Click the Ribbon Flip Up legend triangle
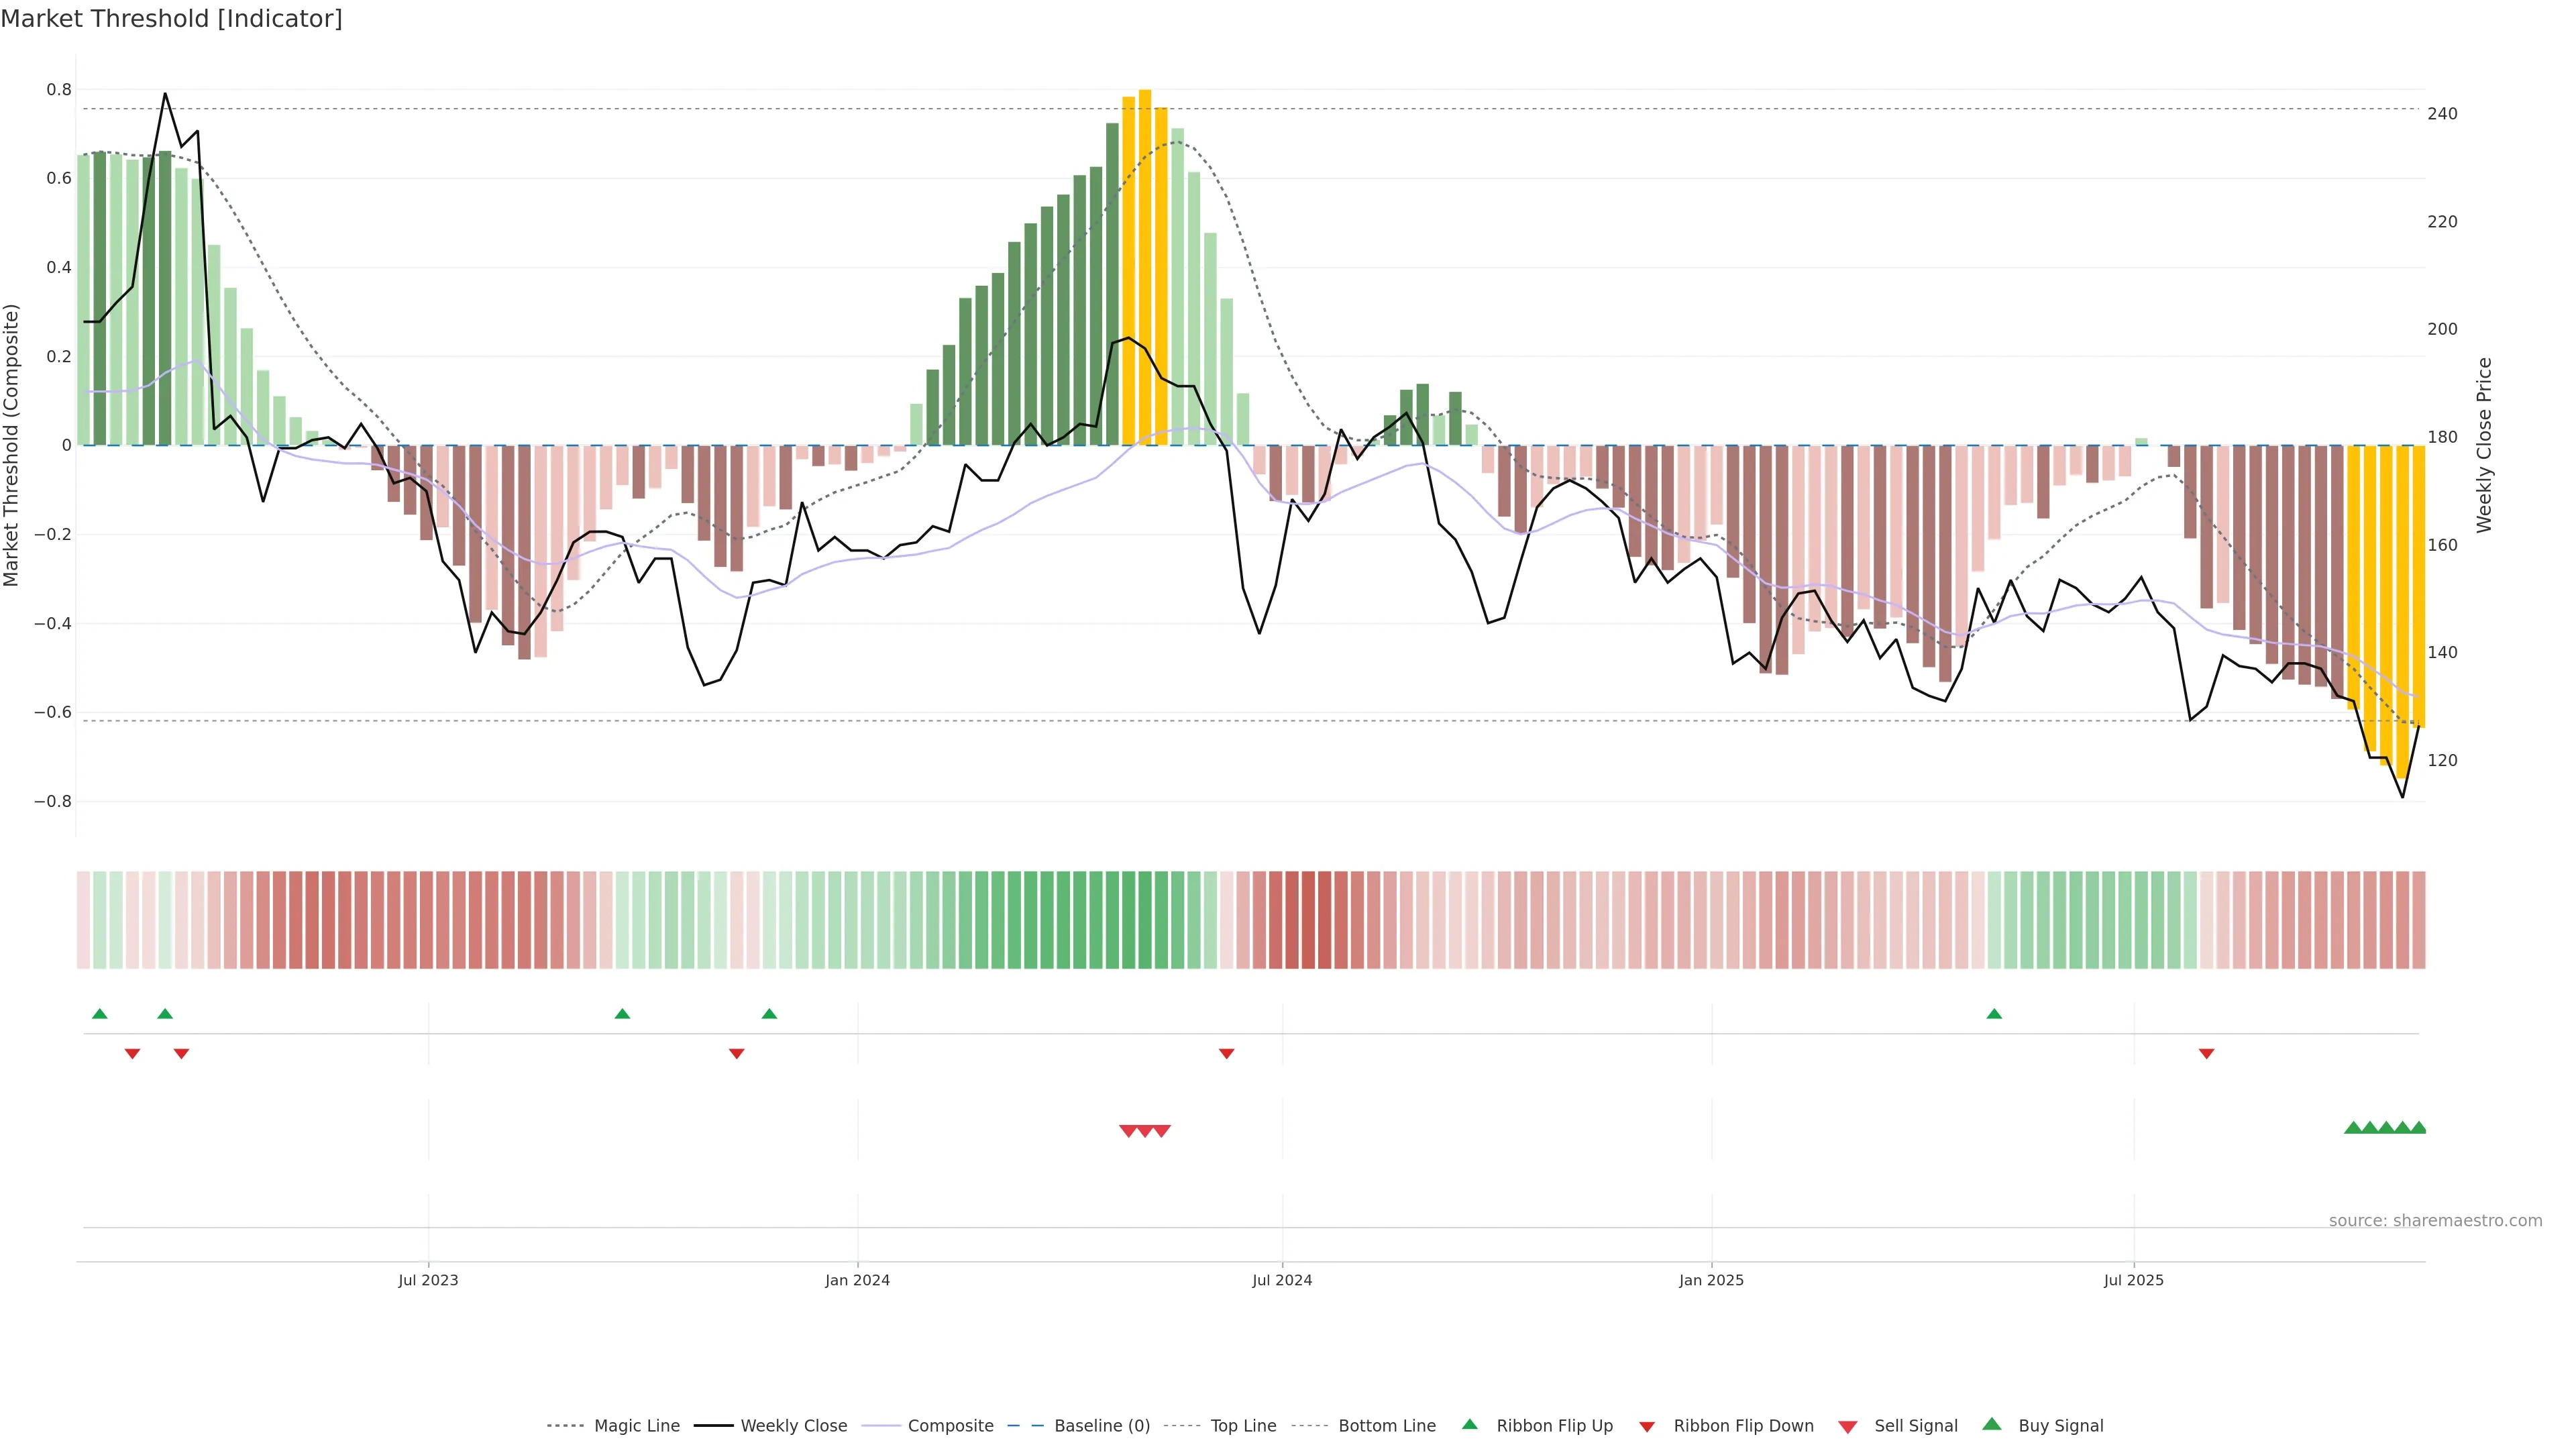This screenshot has height=1449, width=2576. pos(1469,1424)
